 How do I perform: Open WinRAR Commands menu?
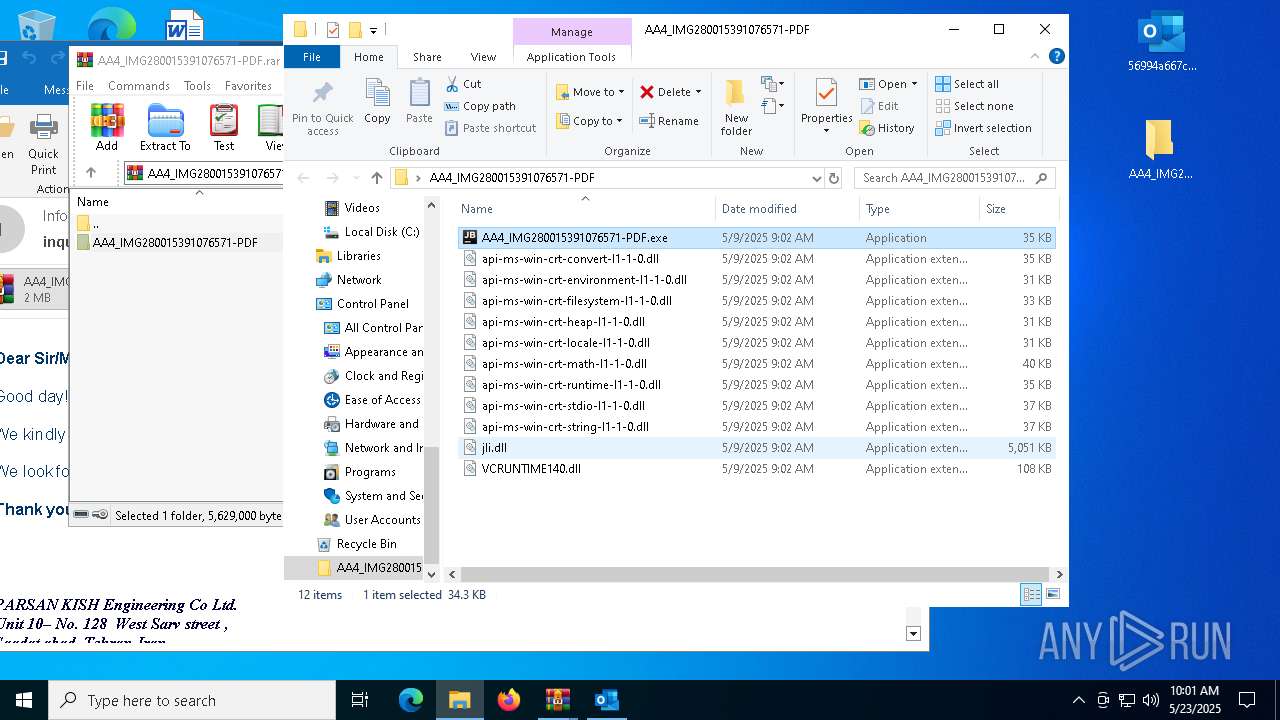[x=139, y=86]
